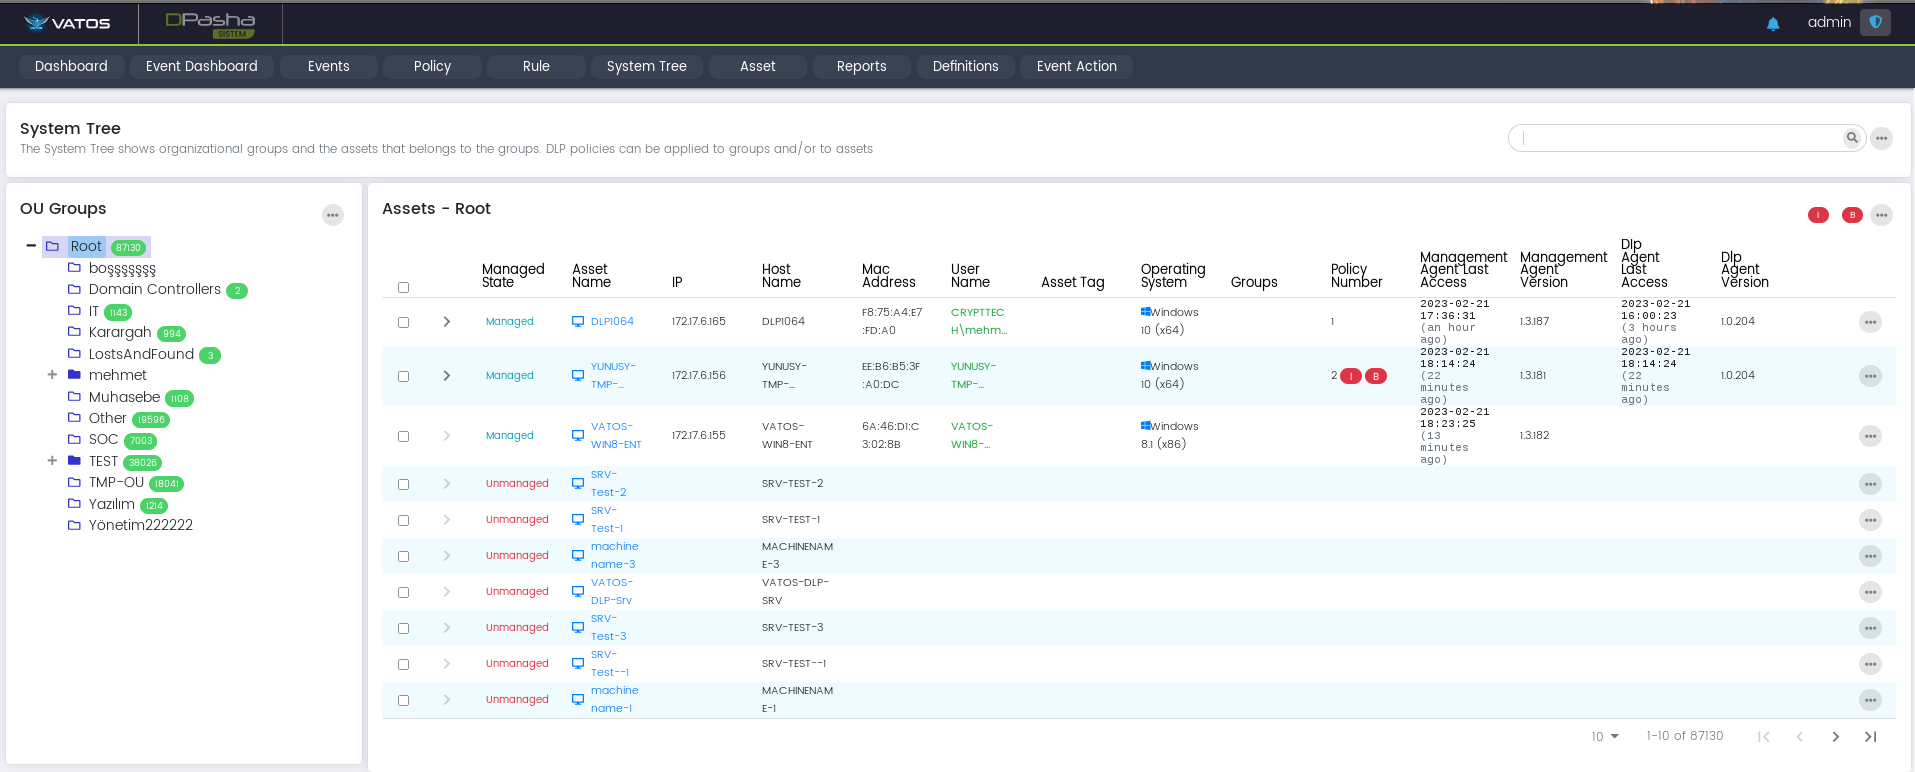Screen dimensions: 1915x772
Task: Check the VATOS-WIN8-ENT row checkbox
Action: (404, 436)
